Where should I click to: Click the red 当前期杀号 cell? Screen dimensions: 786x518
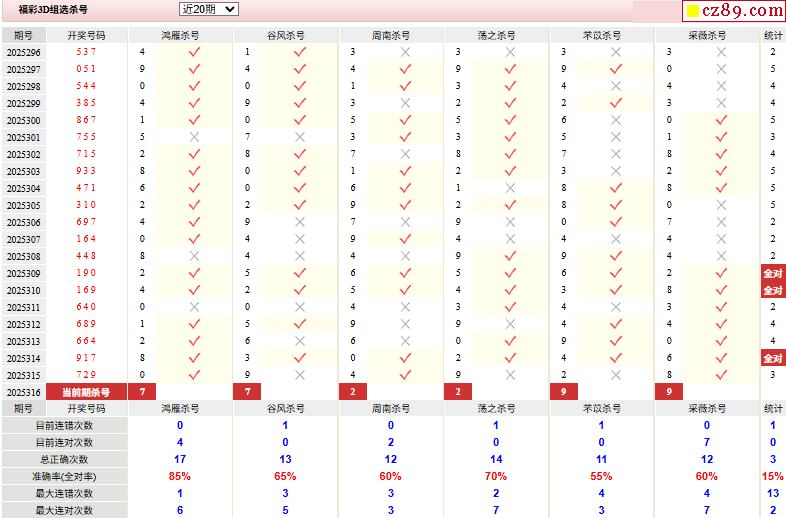point(86,392)
